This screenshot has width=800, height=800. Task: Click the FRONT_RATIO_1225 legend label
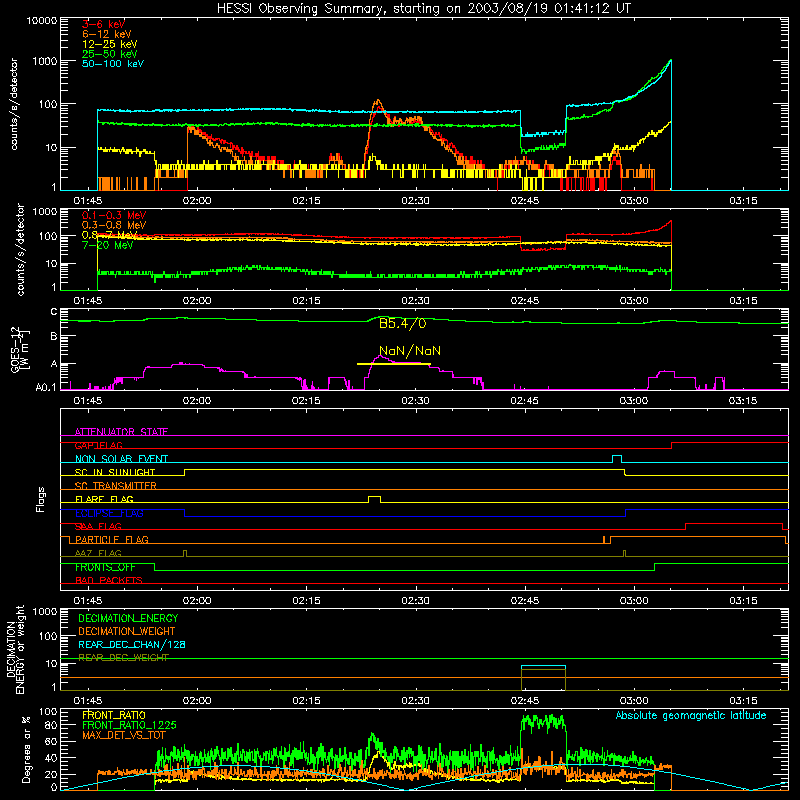point(129,725)
